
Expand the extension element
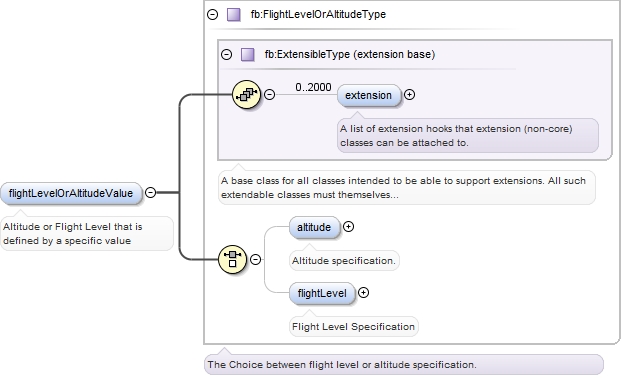pos(409,95)
